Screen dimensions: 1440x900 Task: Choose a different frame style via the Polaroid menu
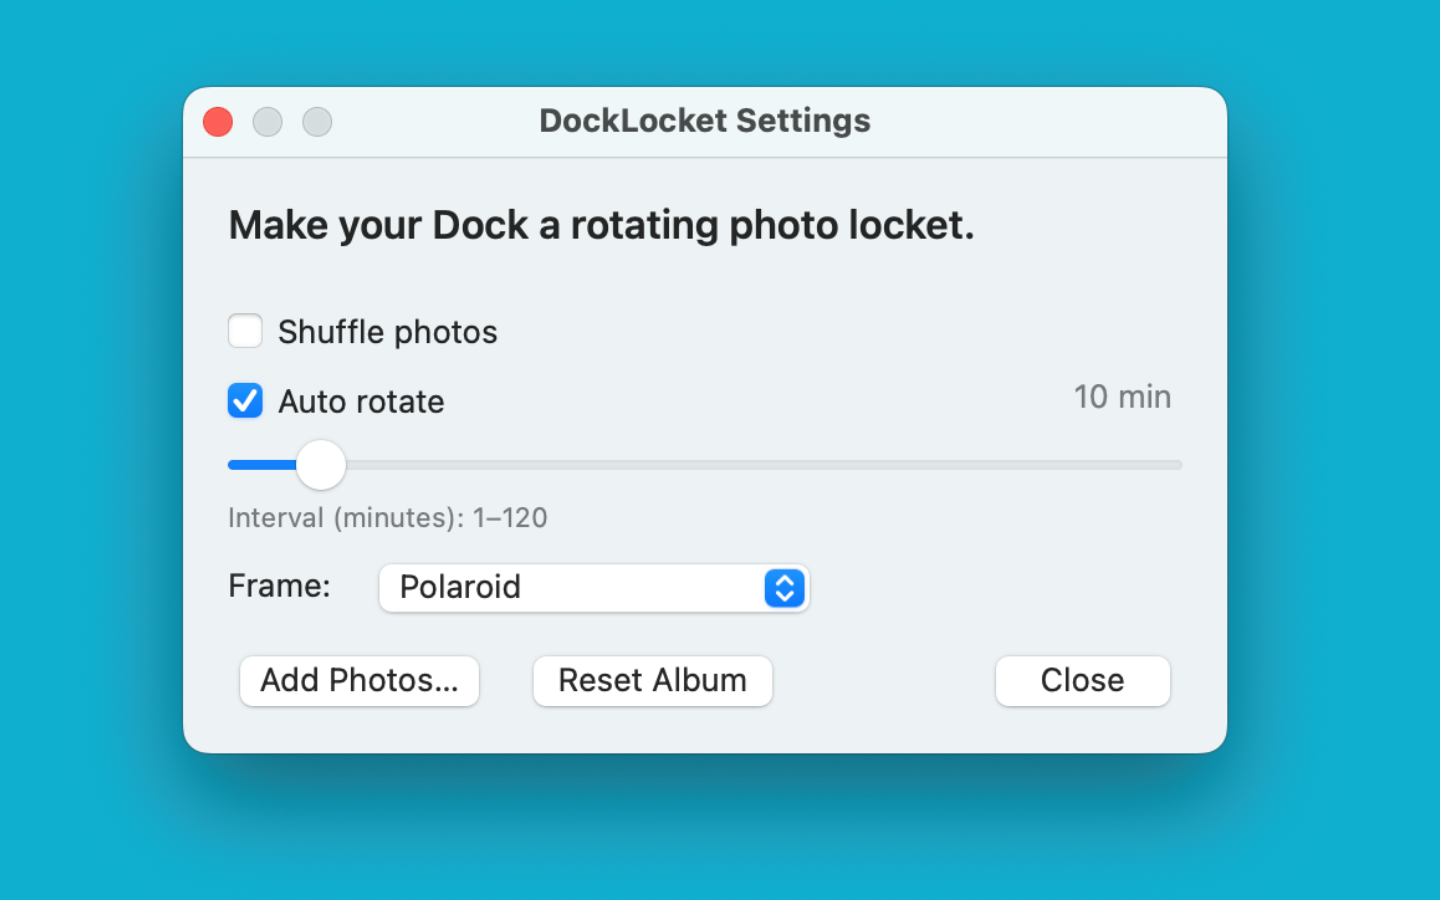click(594, 588)
